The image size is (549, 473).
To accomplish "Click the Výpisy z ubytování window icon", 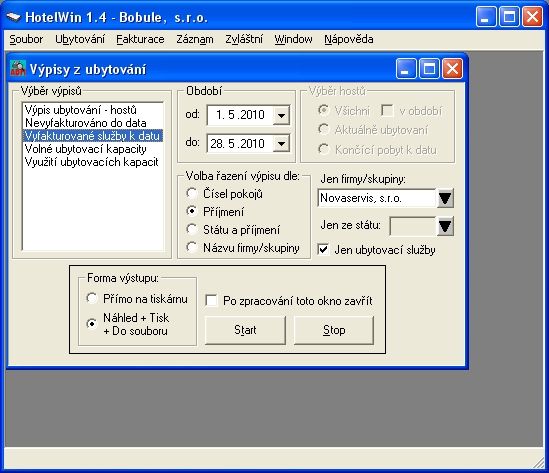I will point(18,68).
